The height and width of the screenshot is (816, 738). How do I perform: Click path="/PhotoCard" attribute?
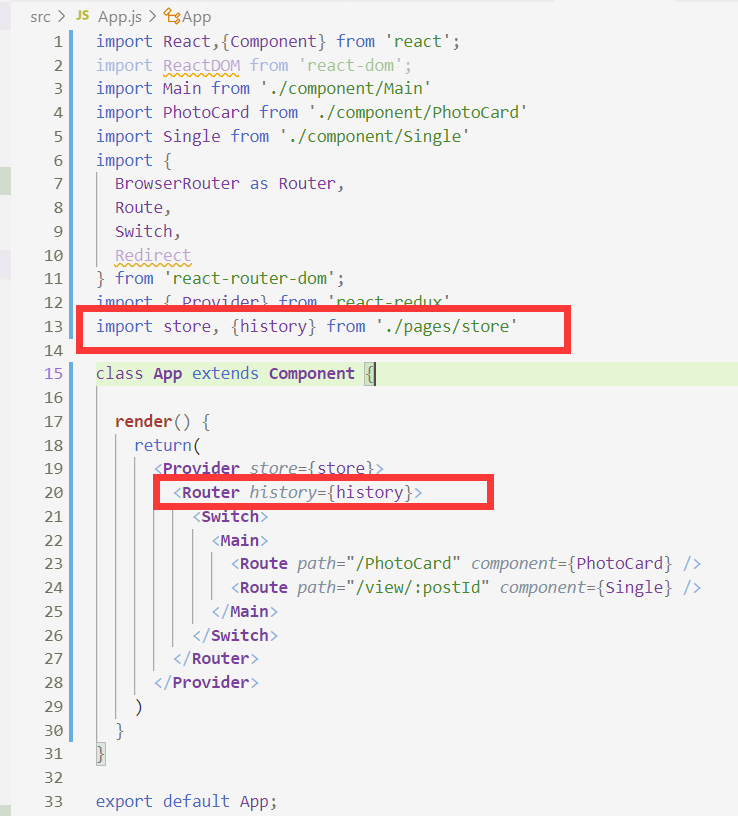click(379, 564)
